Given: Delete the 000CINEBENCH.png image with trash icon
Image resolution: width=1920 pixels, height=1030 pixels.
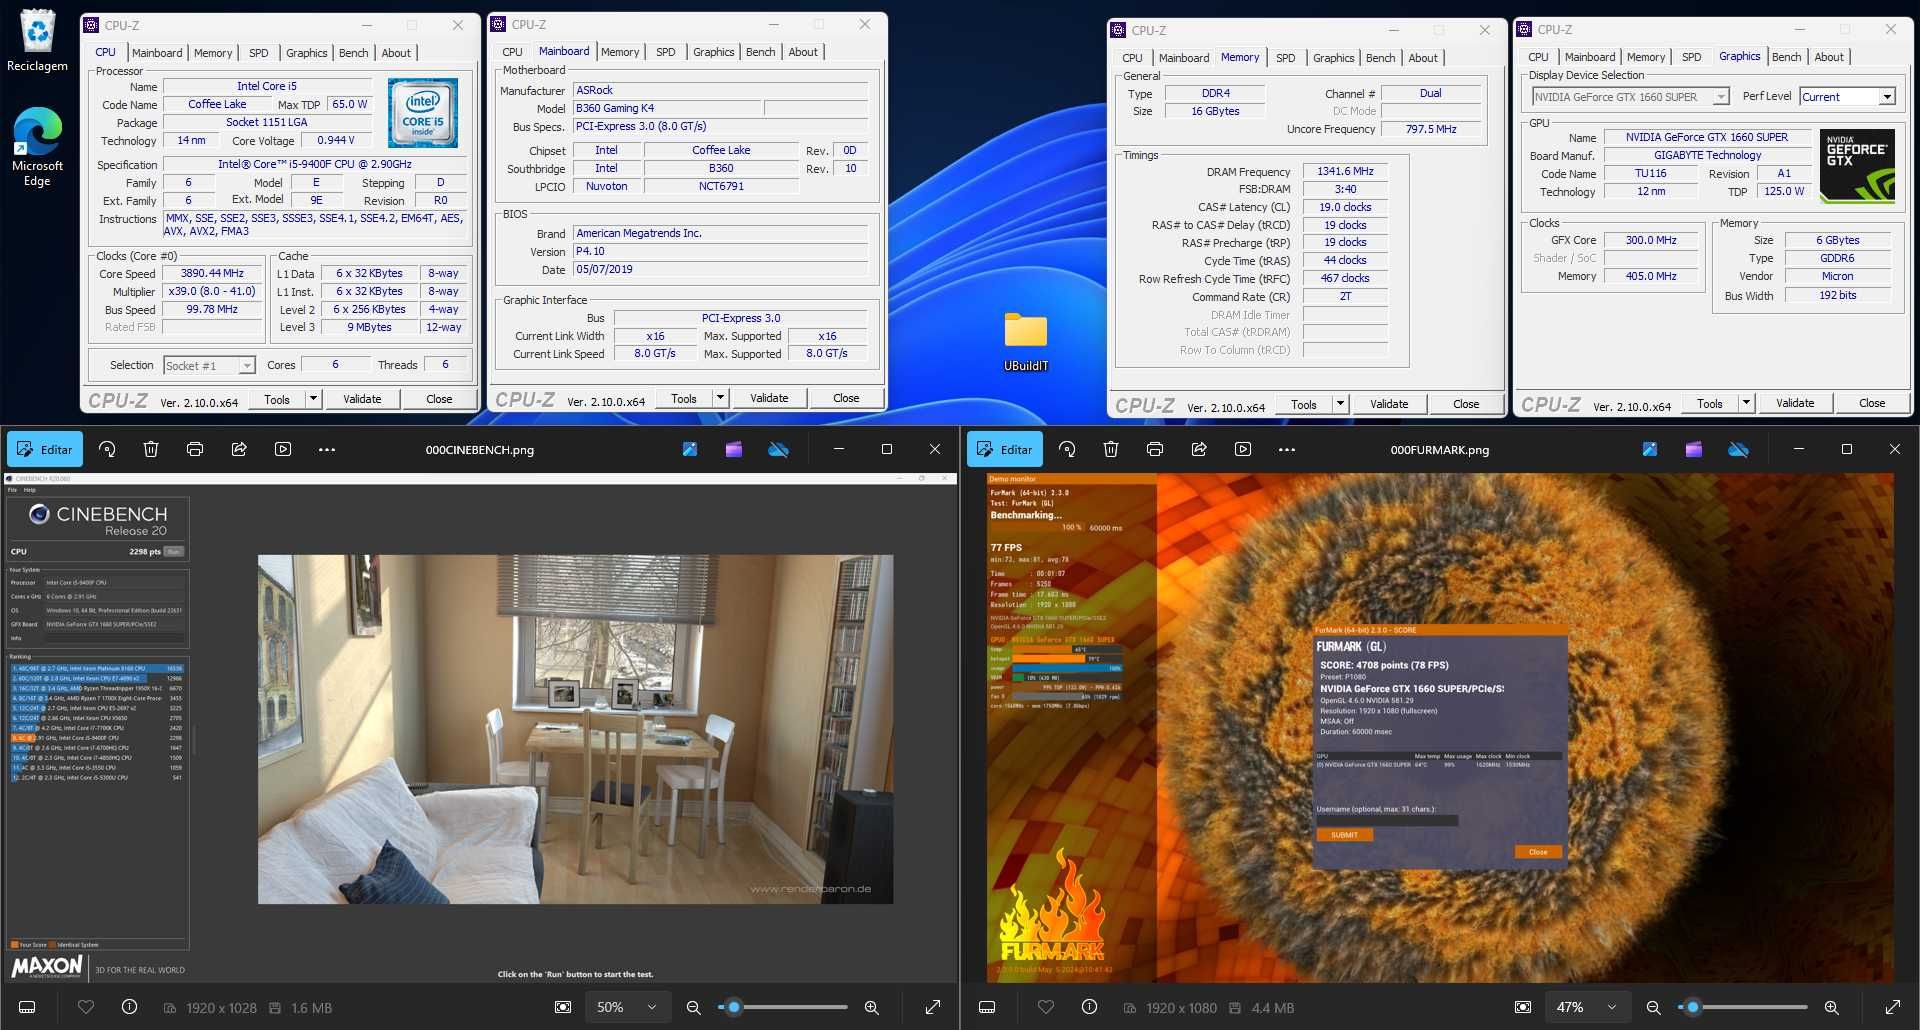Looking at the screenshot, I should point(151,450).
